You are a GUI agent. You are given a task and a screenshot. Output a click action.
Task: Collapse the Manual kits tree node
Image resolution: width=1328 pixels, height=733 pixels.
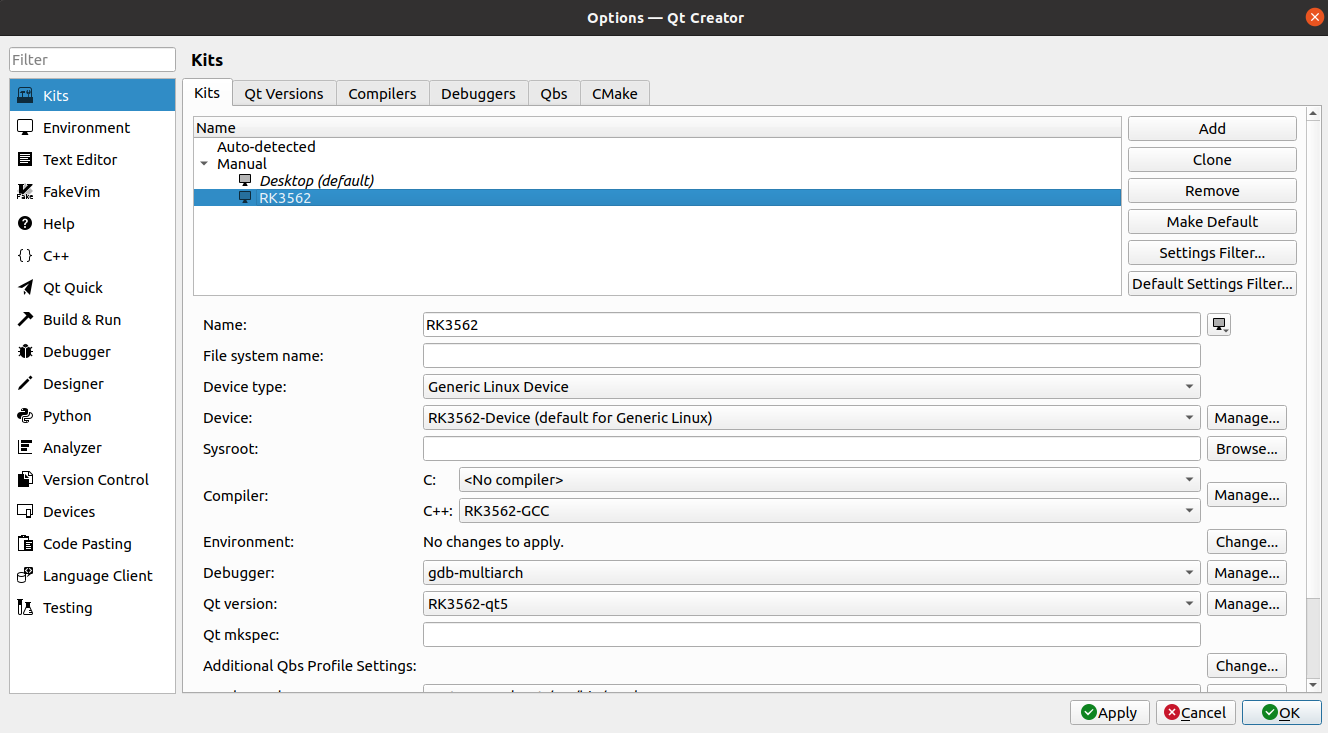(204, 164)
